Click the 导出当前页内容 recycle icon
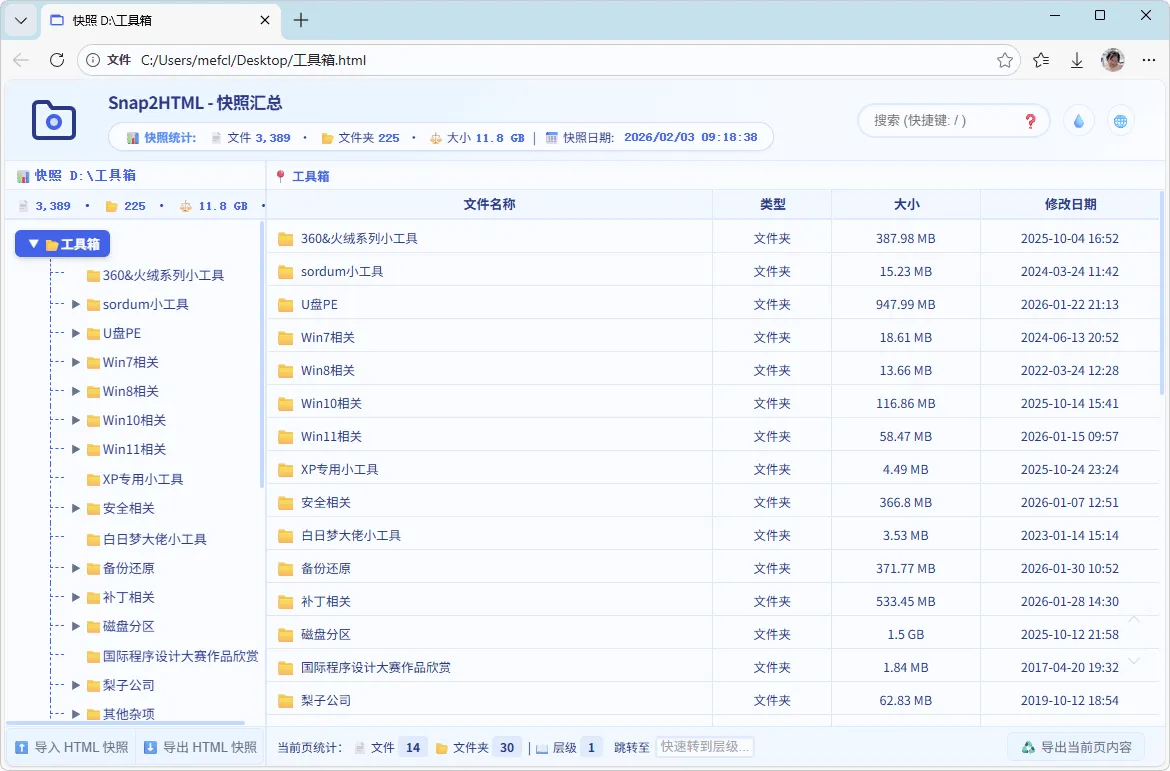 coord(1028,747)
